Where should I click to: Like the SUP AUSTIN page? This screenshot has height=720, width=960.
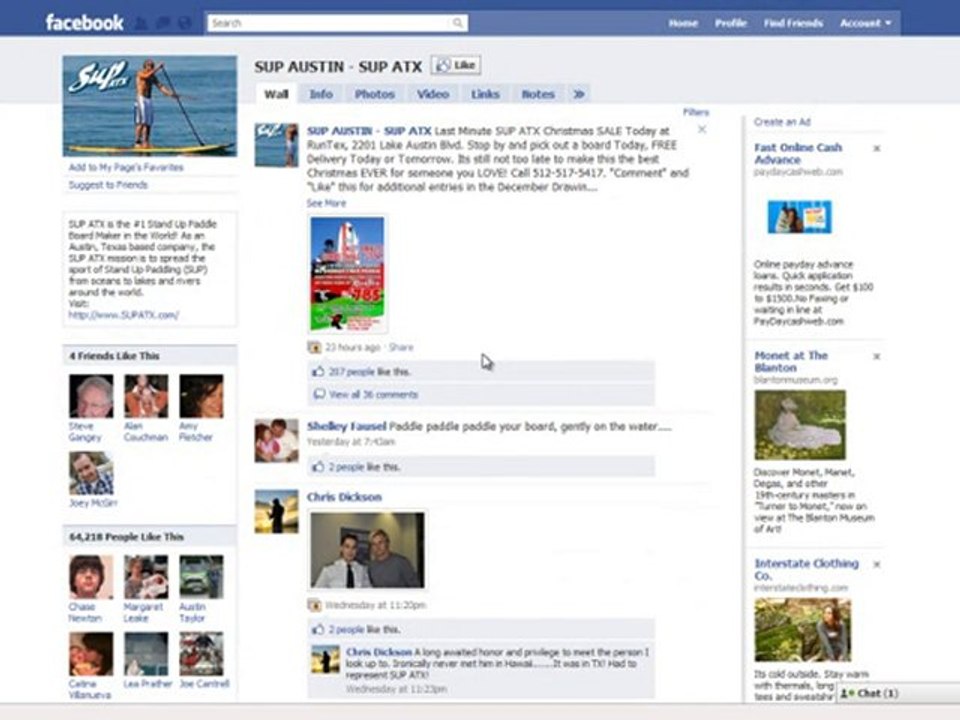(x=456, y=65)
